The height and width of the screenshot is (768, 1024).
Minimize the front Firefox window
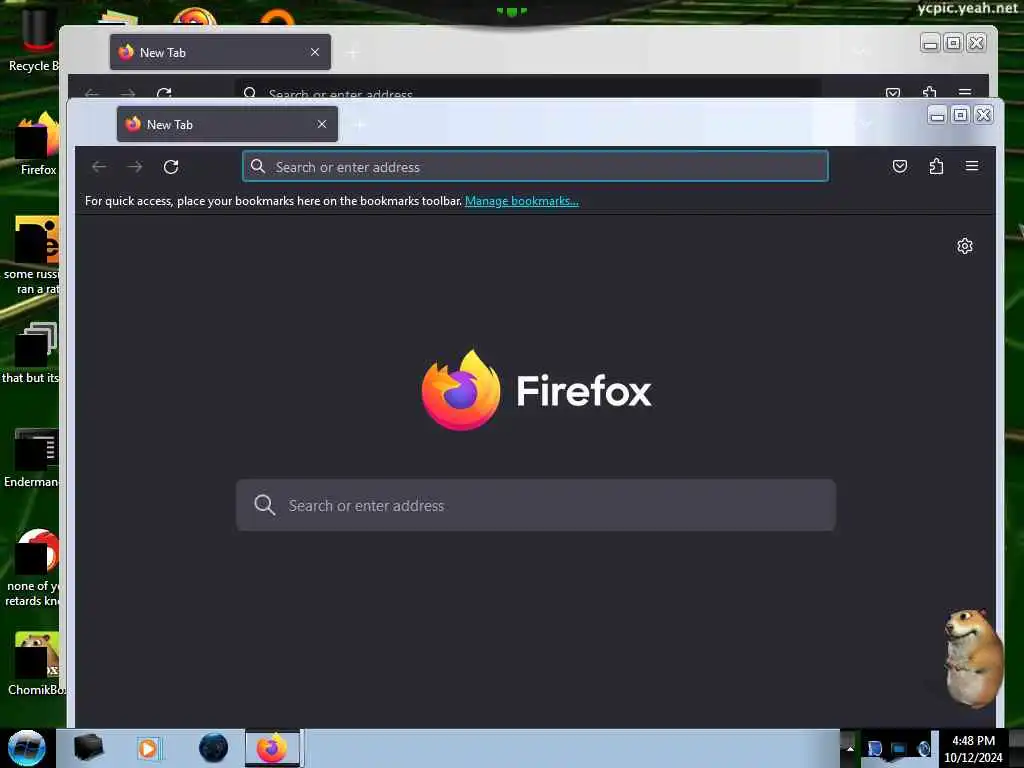937,116
